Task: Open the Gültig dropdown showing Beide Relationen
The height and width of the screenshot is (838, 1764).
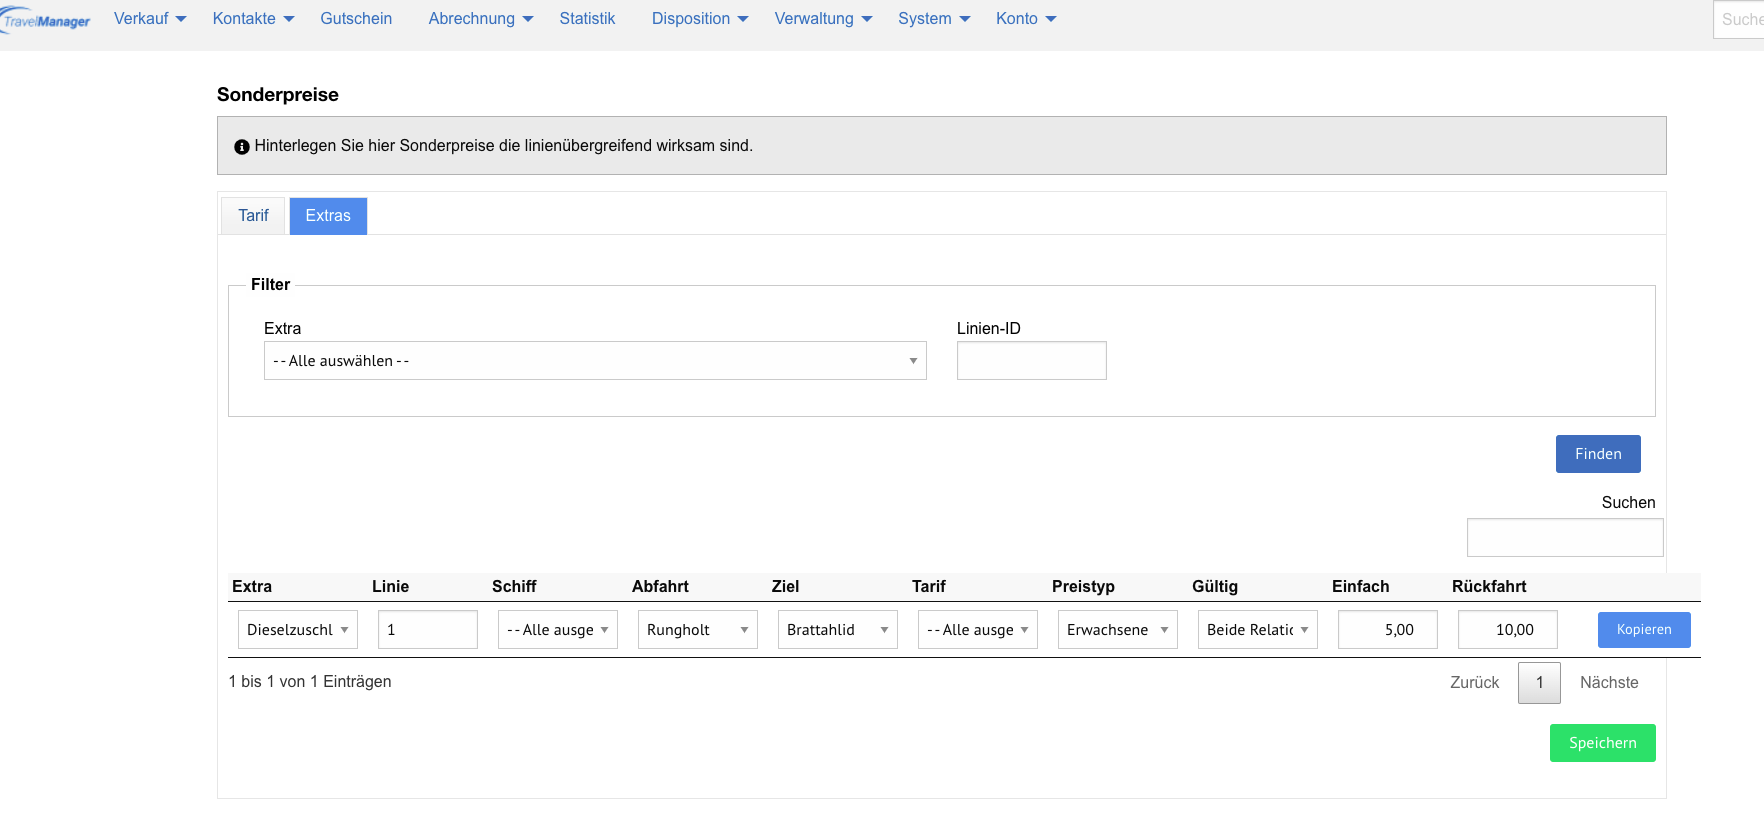Action: [1258, 630]
